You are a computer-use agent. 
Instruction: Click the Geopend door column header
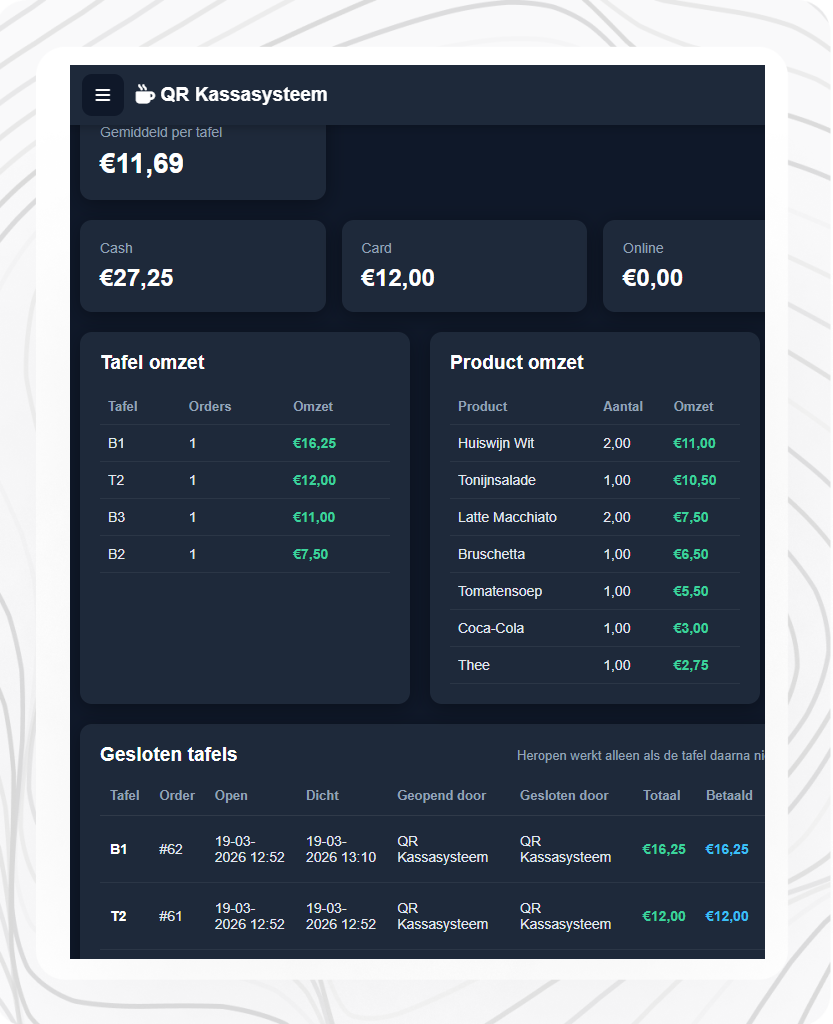pos(442,795)
